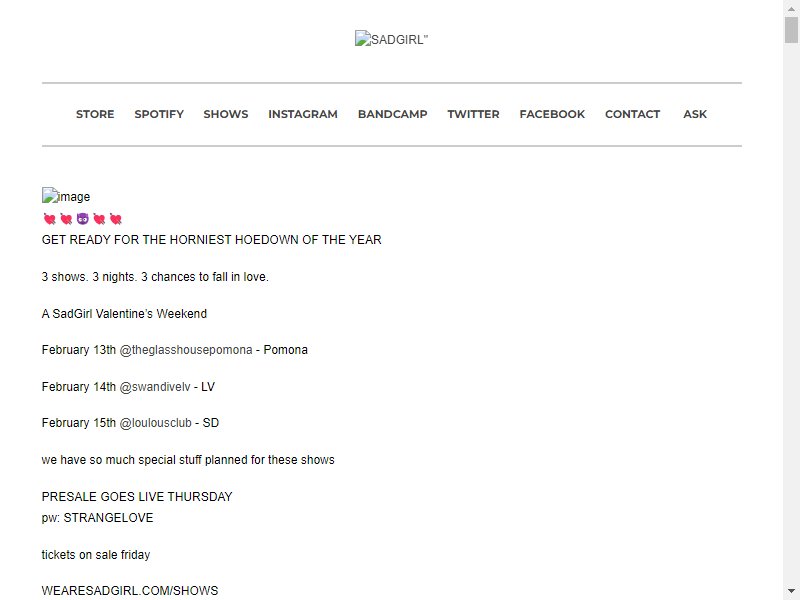Click the vertical scrollbar thumb
Image resolution: width=800 pixels, height=600 pixels.
coord(791,30)
